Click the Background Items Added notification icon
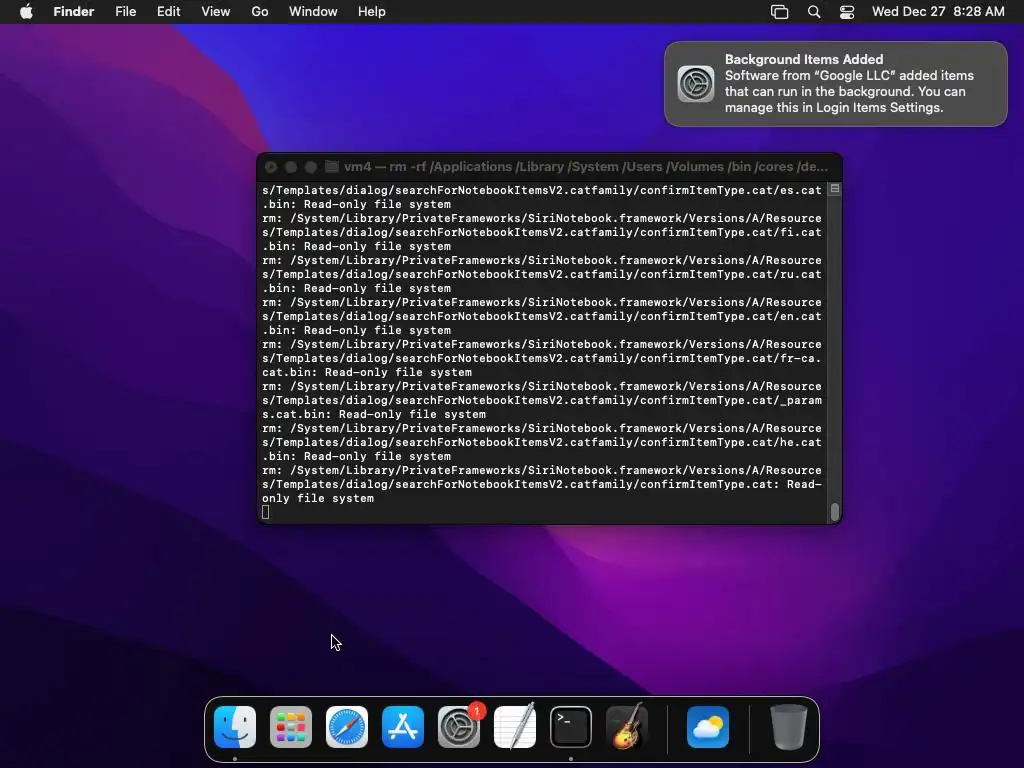Screen dimensions: 1024x768 click(x=696, y=84)
